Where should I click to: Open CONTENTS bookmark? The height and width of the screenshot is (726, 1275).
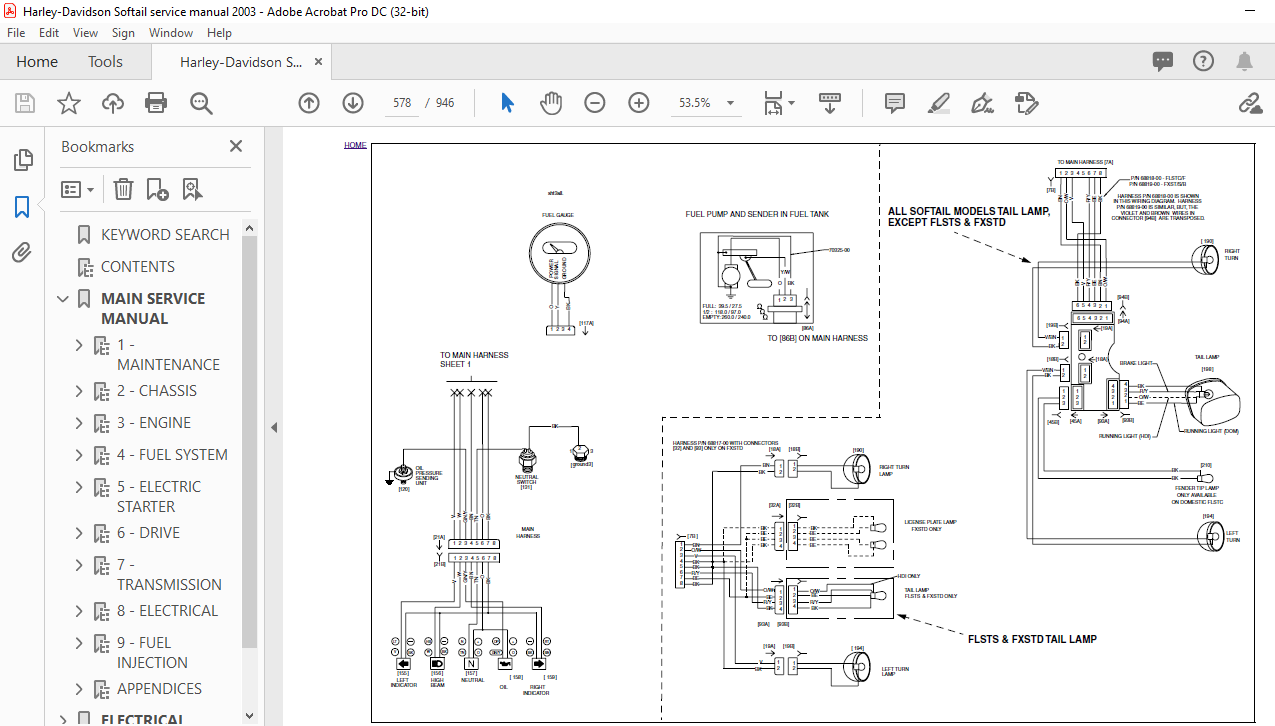pyautogui.click(x=138, y=267)
